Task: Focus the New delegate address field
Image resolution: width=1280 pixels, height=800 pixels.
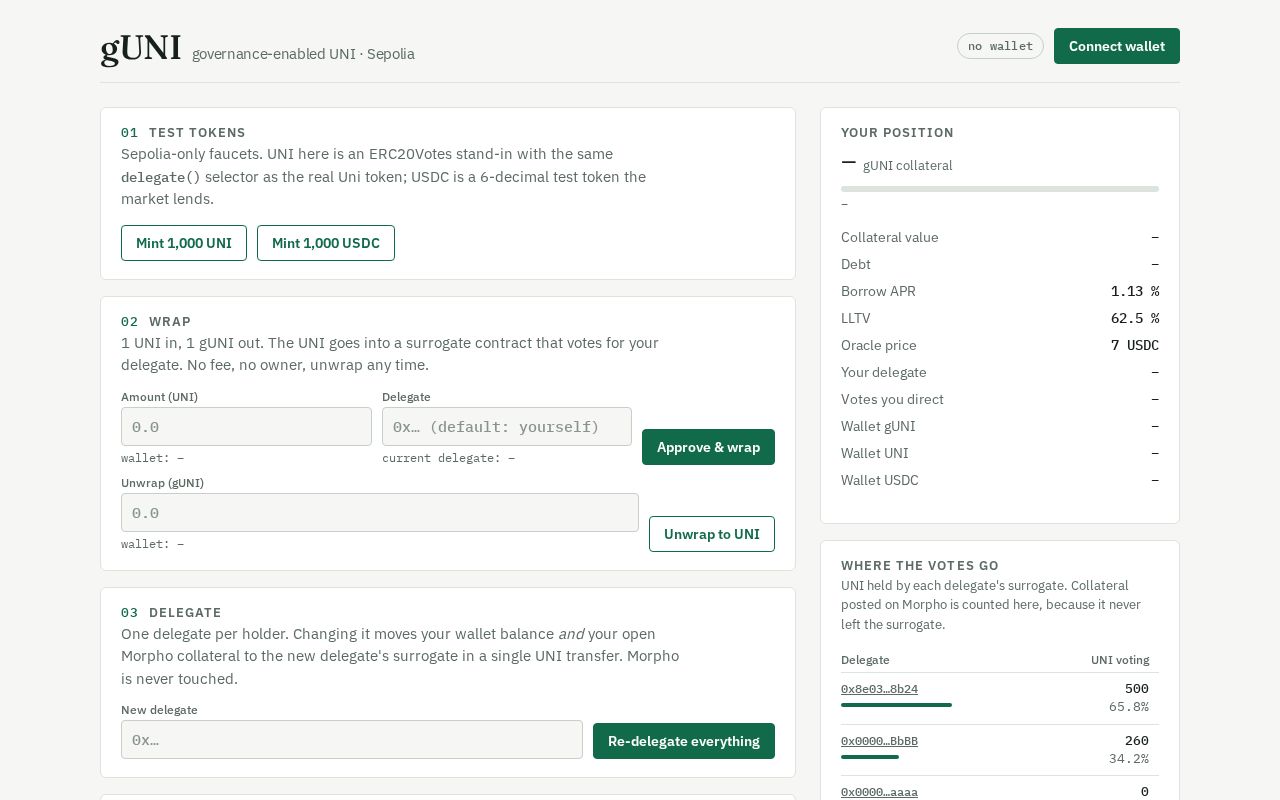Action: tap(352, 740)
